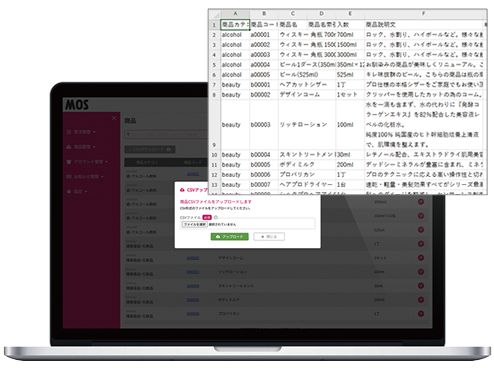Select column F header in the spreadsheet
Viewport: 494px width, 368px height.
423,14
